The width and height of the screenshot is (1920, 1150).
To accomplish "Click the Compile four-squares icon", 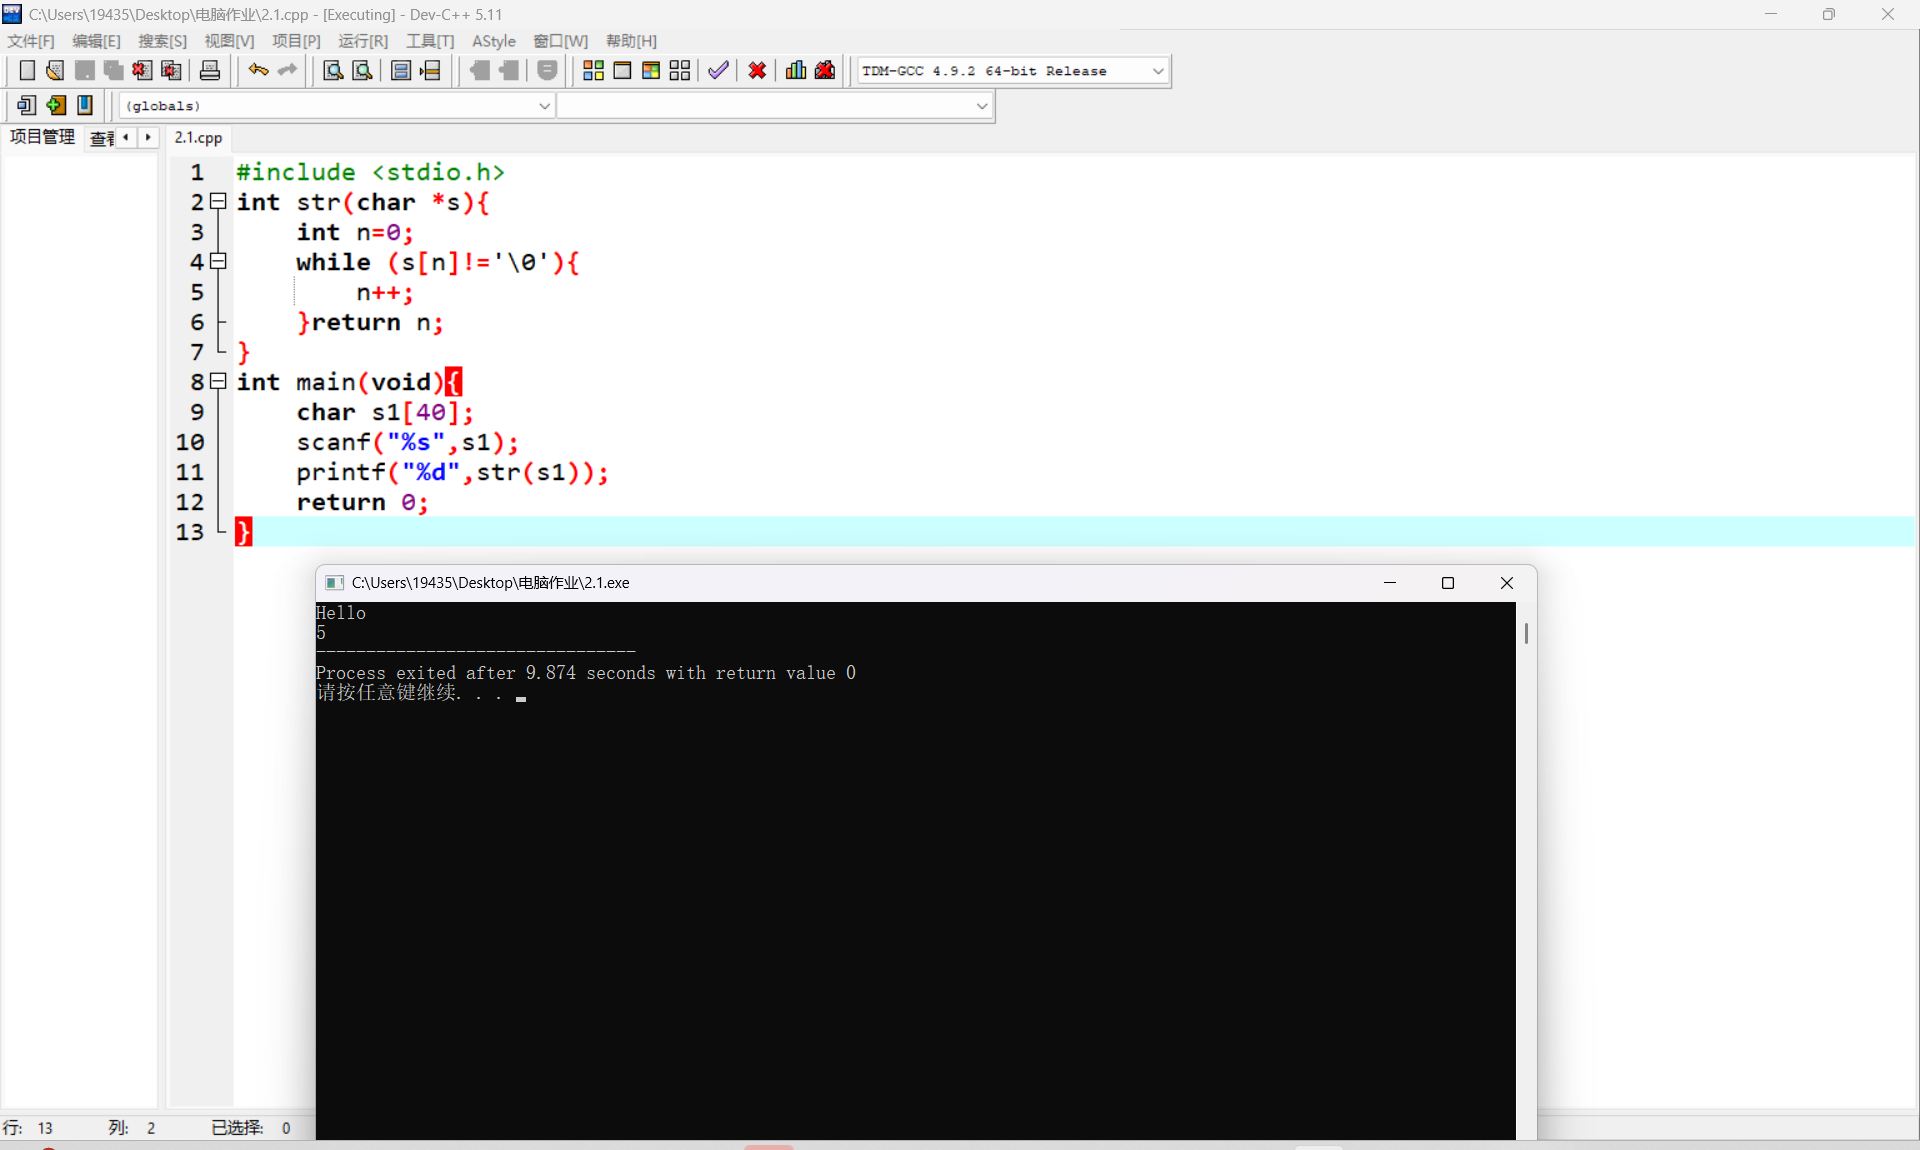I will coord(593,71).
